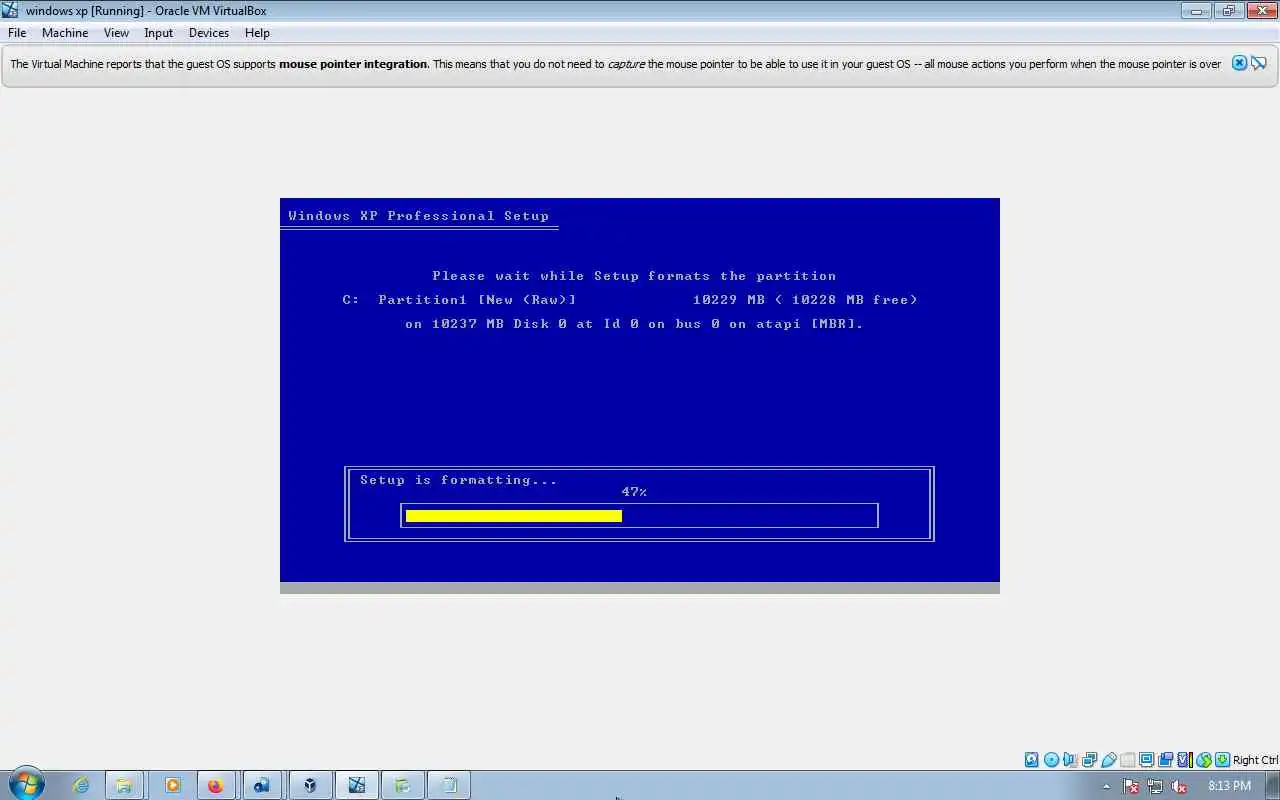Image resolution: width=1280 pixels, height=800 pixels.
Task: Click the video recording status icon
Action: (x=1165, y=760)
